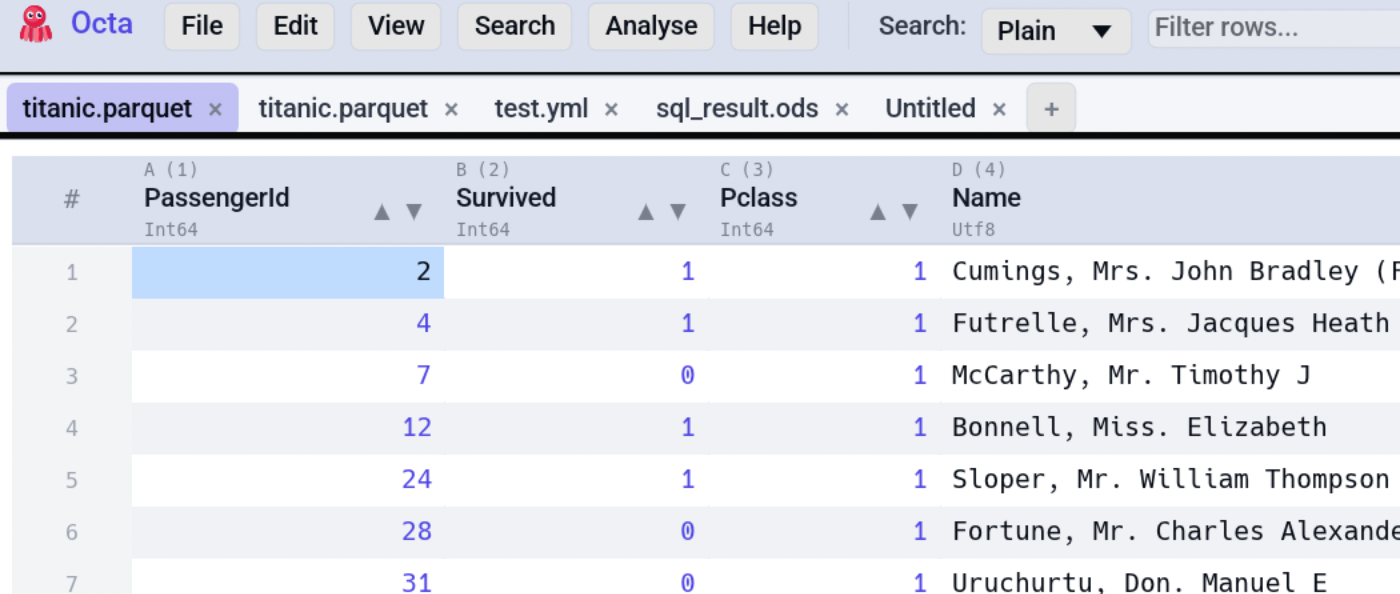This screenshot has height=594, width=1400.
Task: Select PassengerId cell with value 24
Action: (288, 480)
